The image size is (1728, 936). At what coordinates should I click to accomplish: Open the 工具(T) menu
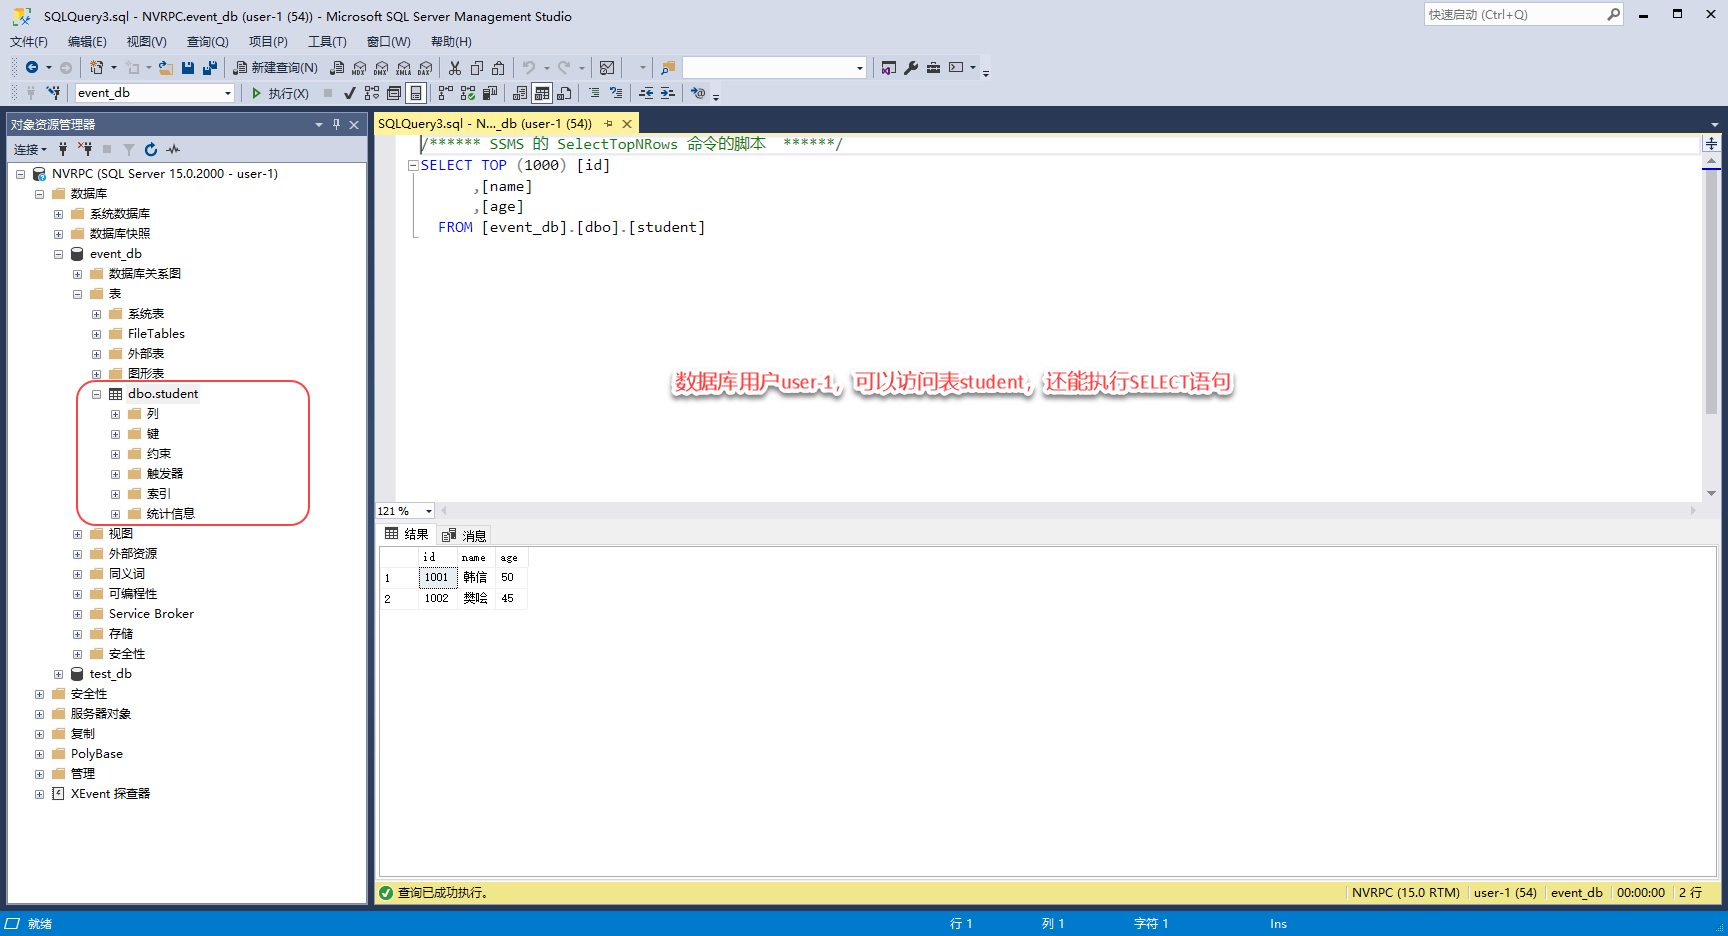pyautogui.click(x=327, y=42)
